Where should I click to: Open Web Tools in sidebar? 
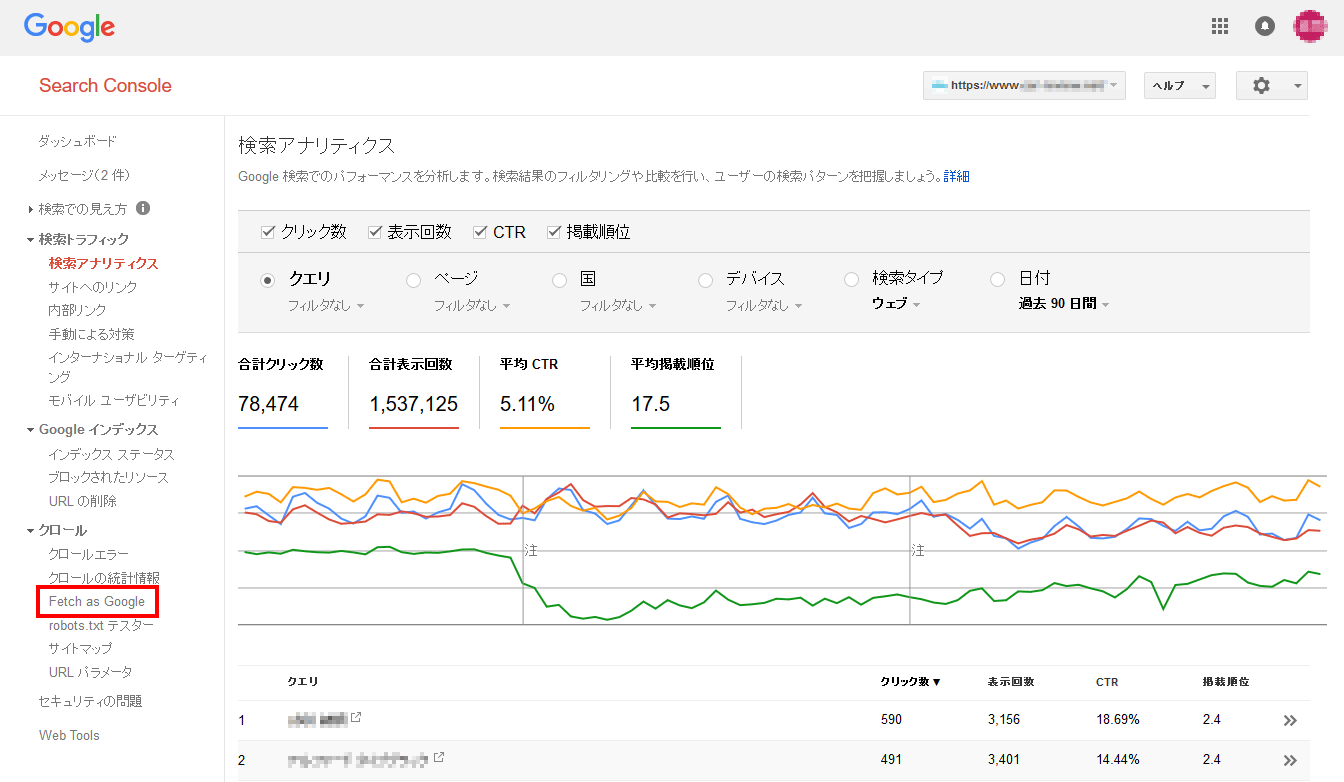[x=69, y=735]
